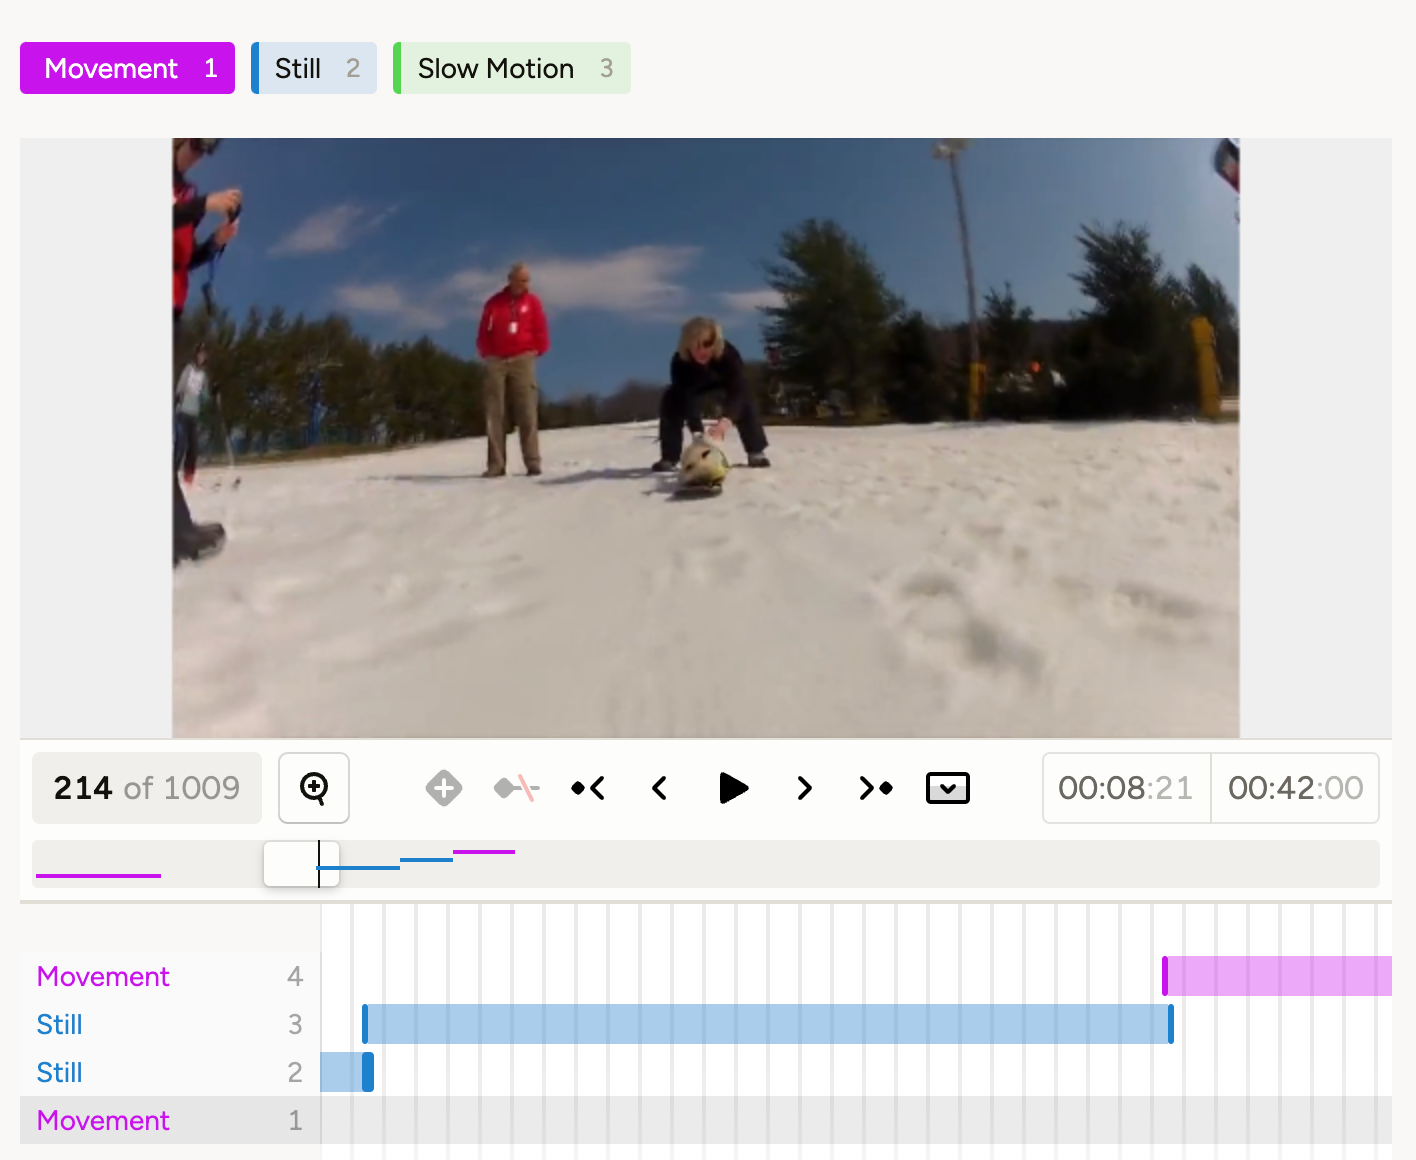Step forward one frame

[x=804, y=788]
